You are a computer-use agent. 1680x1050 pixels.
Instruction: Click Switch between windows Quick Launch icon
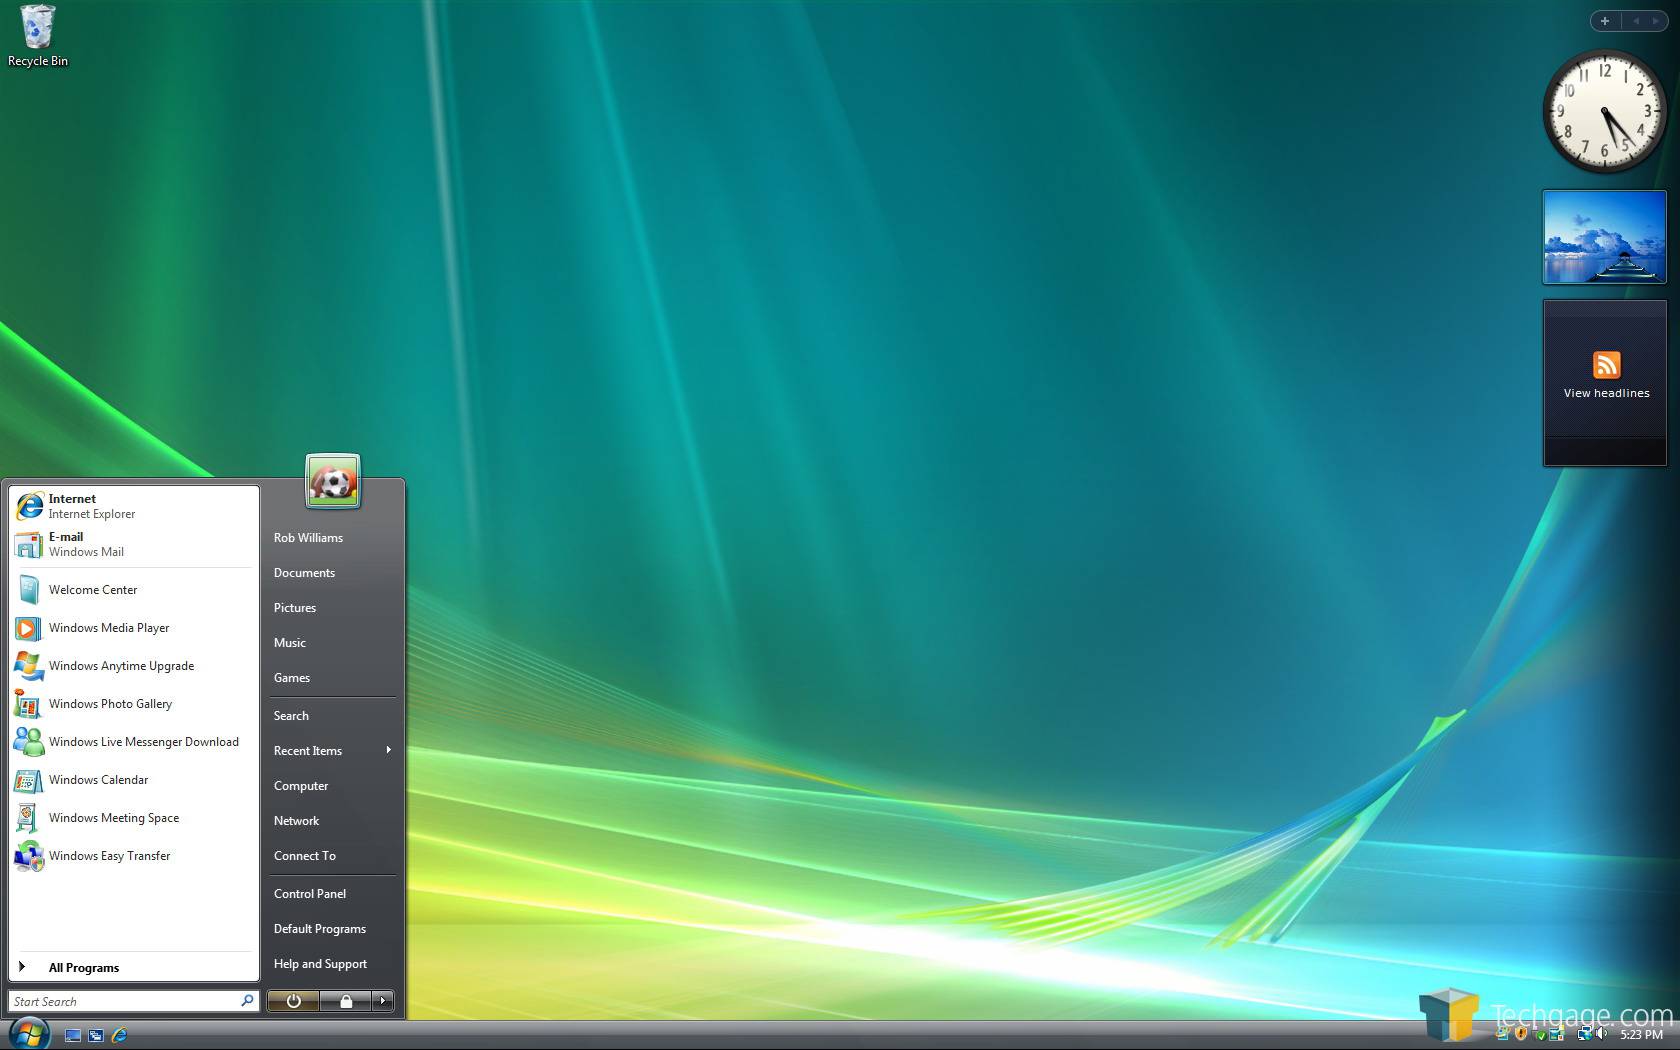coord(96,1036)
